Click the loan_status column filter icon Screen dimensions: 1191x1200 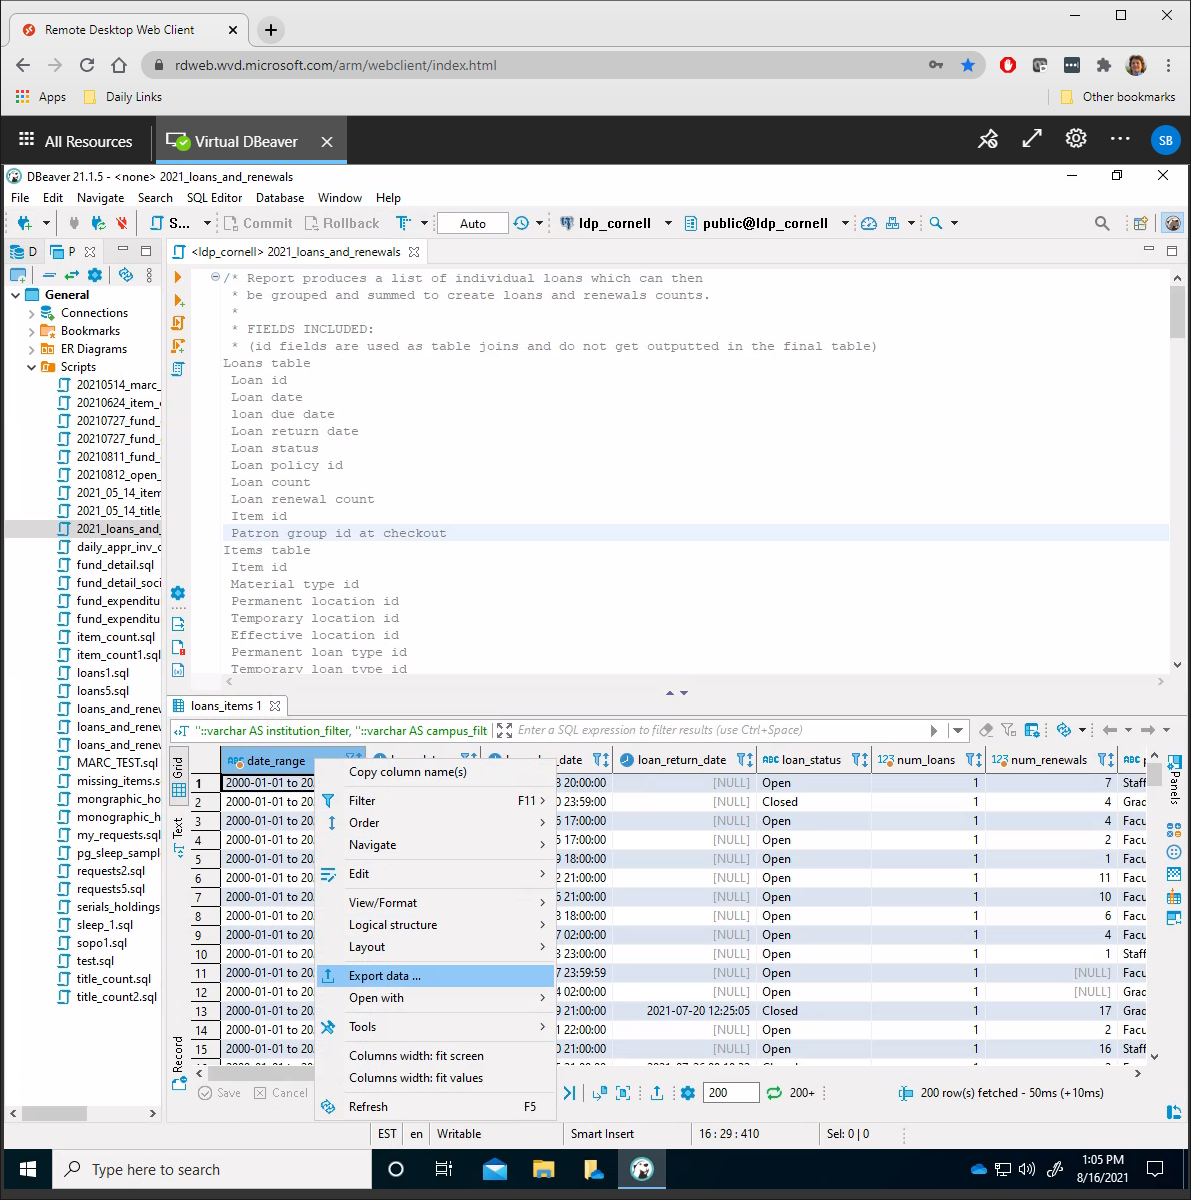(x=860, y=760)
